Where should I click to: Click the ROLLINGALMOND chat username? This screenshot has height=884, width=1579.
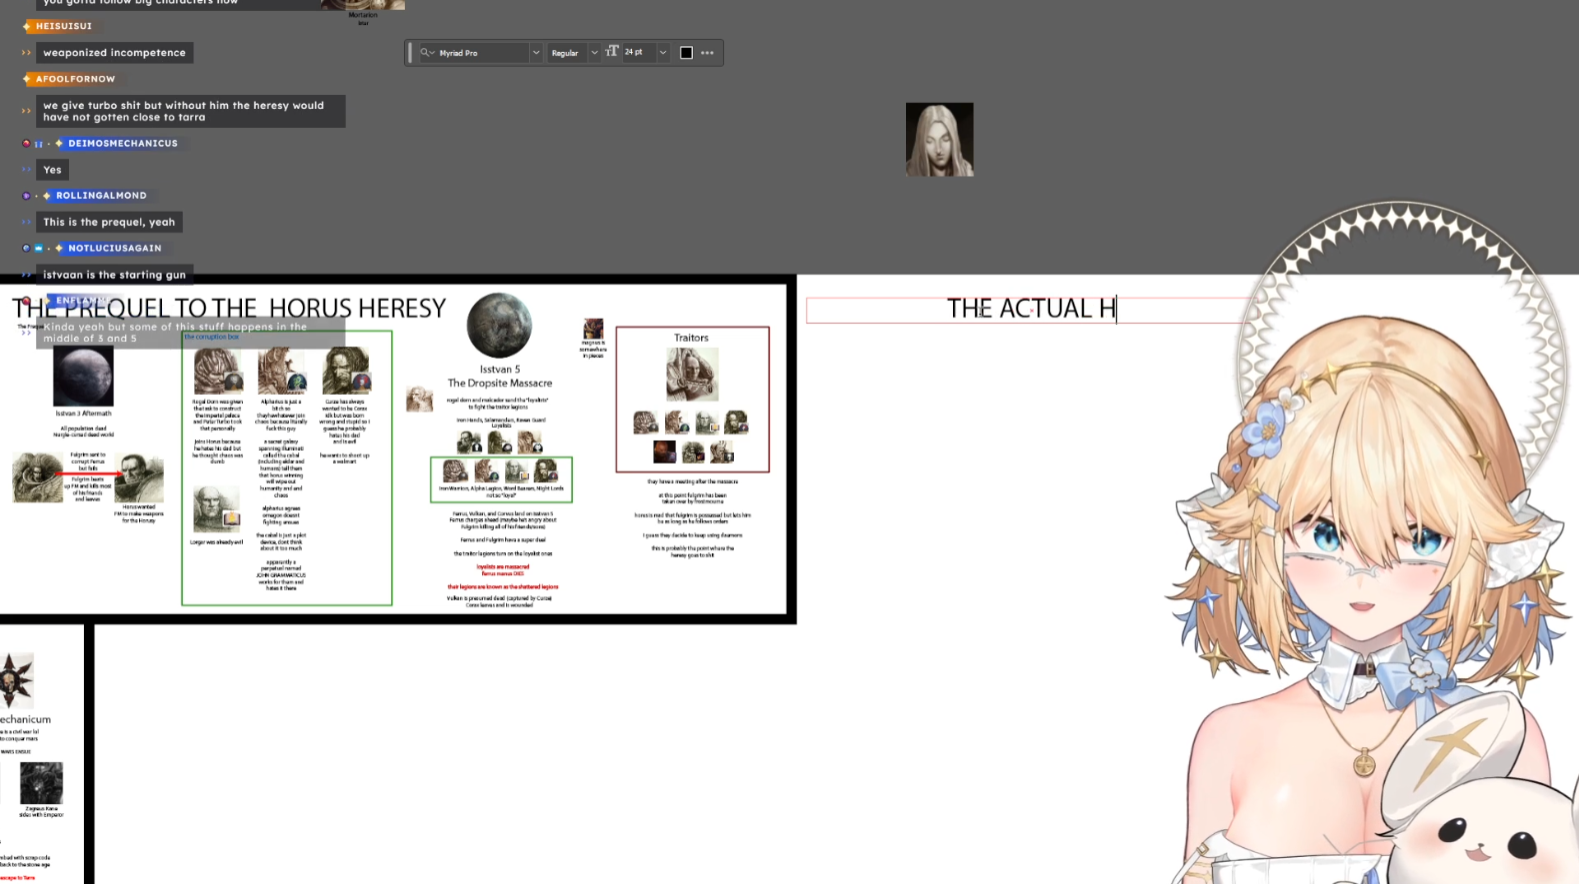[x=101, y=196]
